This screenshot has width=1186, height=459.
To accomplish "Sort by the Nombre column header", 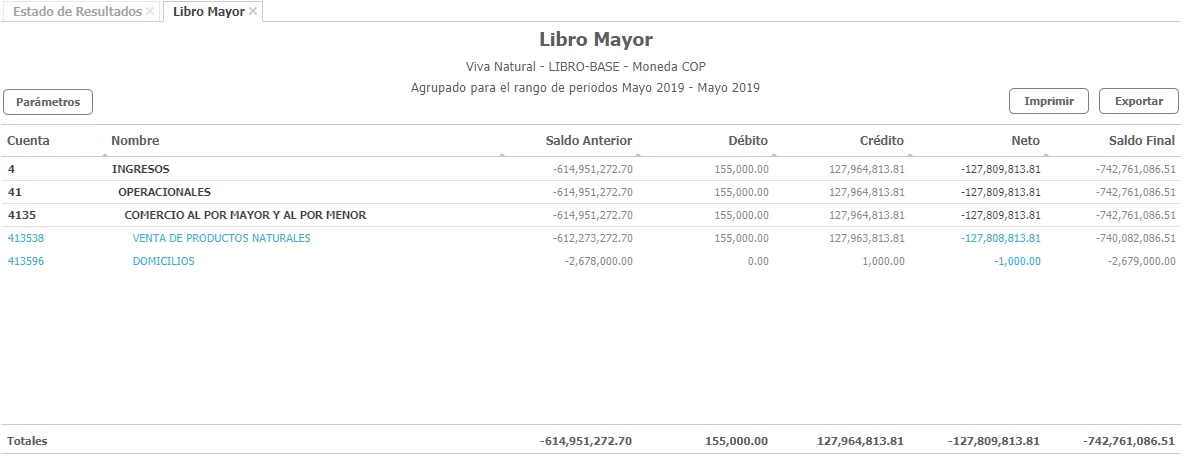I will coord(135,141).
